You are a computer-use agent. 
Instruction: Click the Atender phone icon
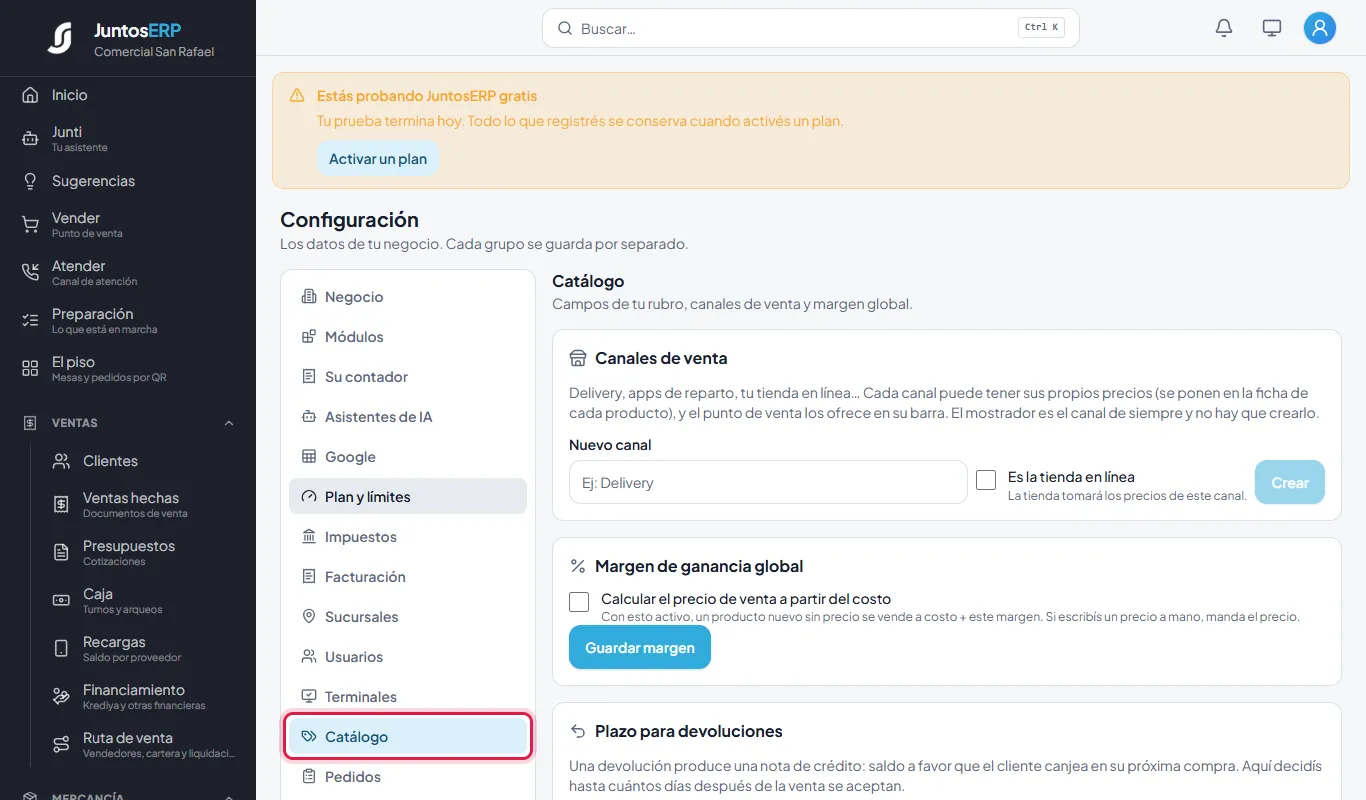pos(30,273)
